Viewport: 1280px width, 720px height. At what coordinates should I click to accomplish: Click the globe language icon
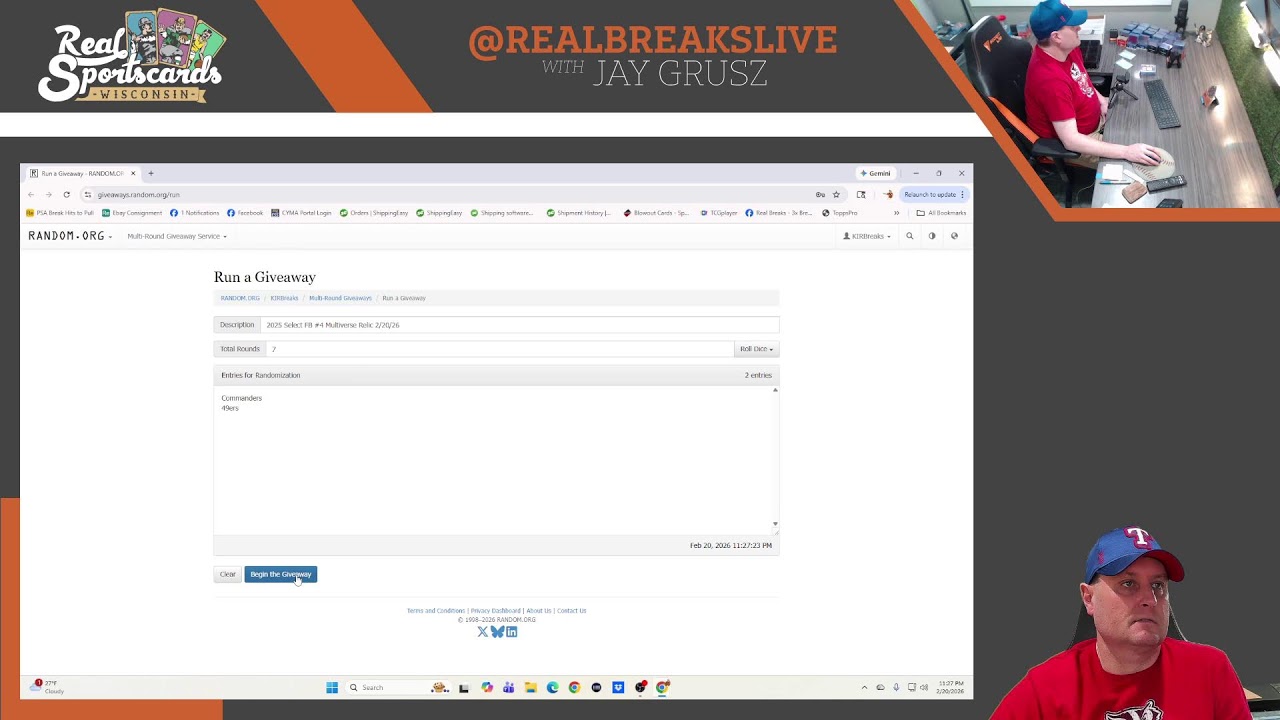[954, 236]
